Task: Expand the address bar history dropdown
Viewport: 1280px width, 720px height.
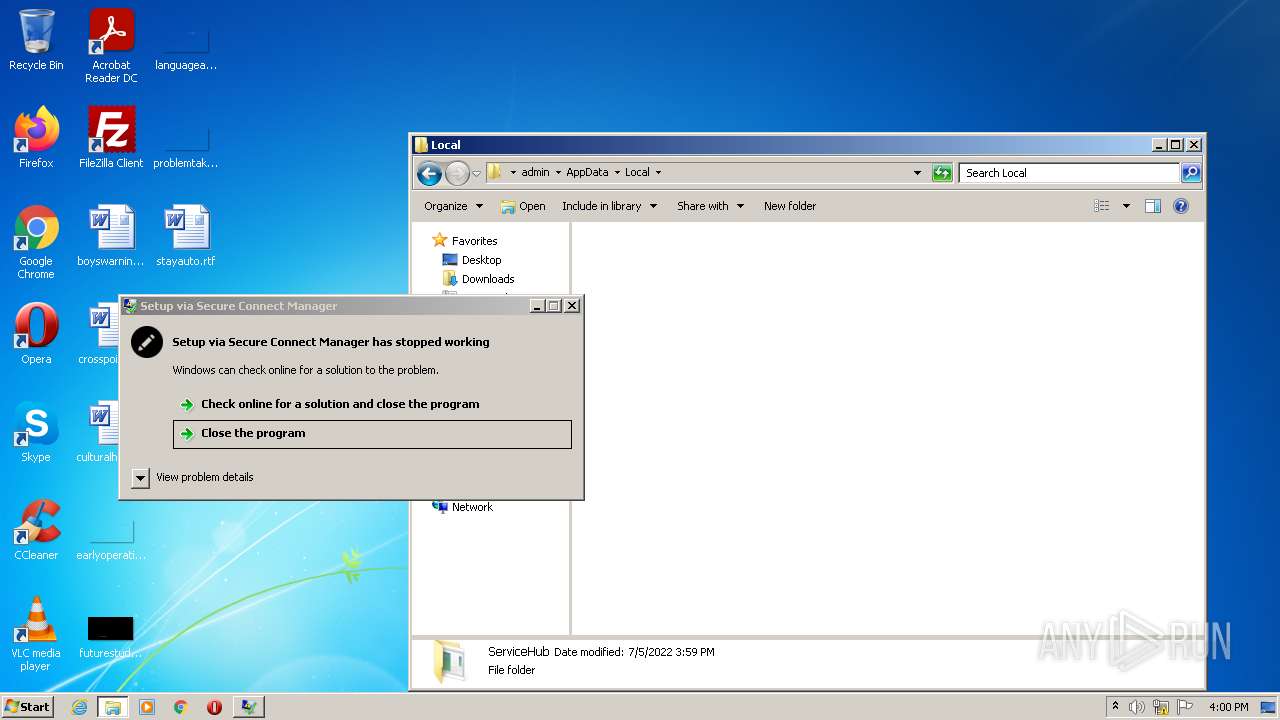Action: coord(917,173)
